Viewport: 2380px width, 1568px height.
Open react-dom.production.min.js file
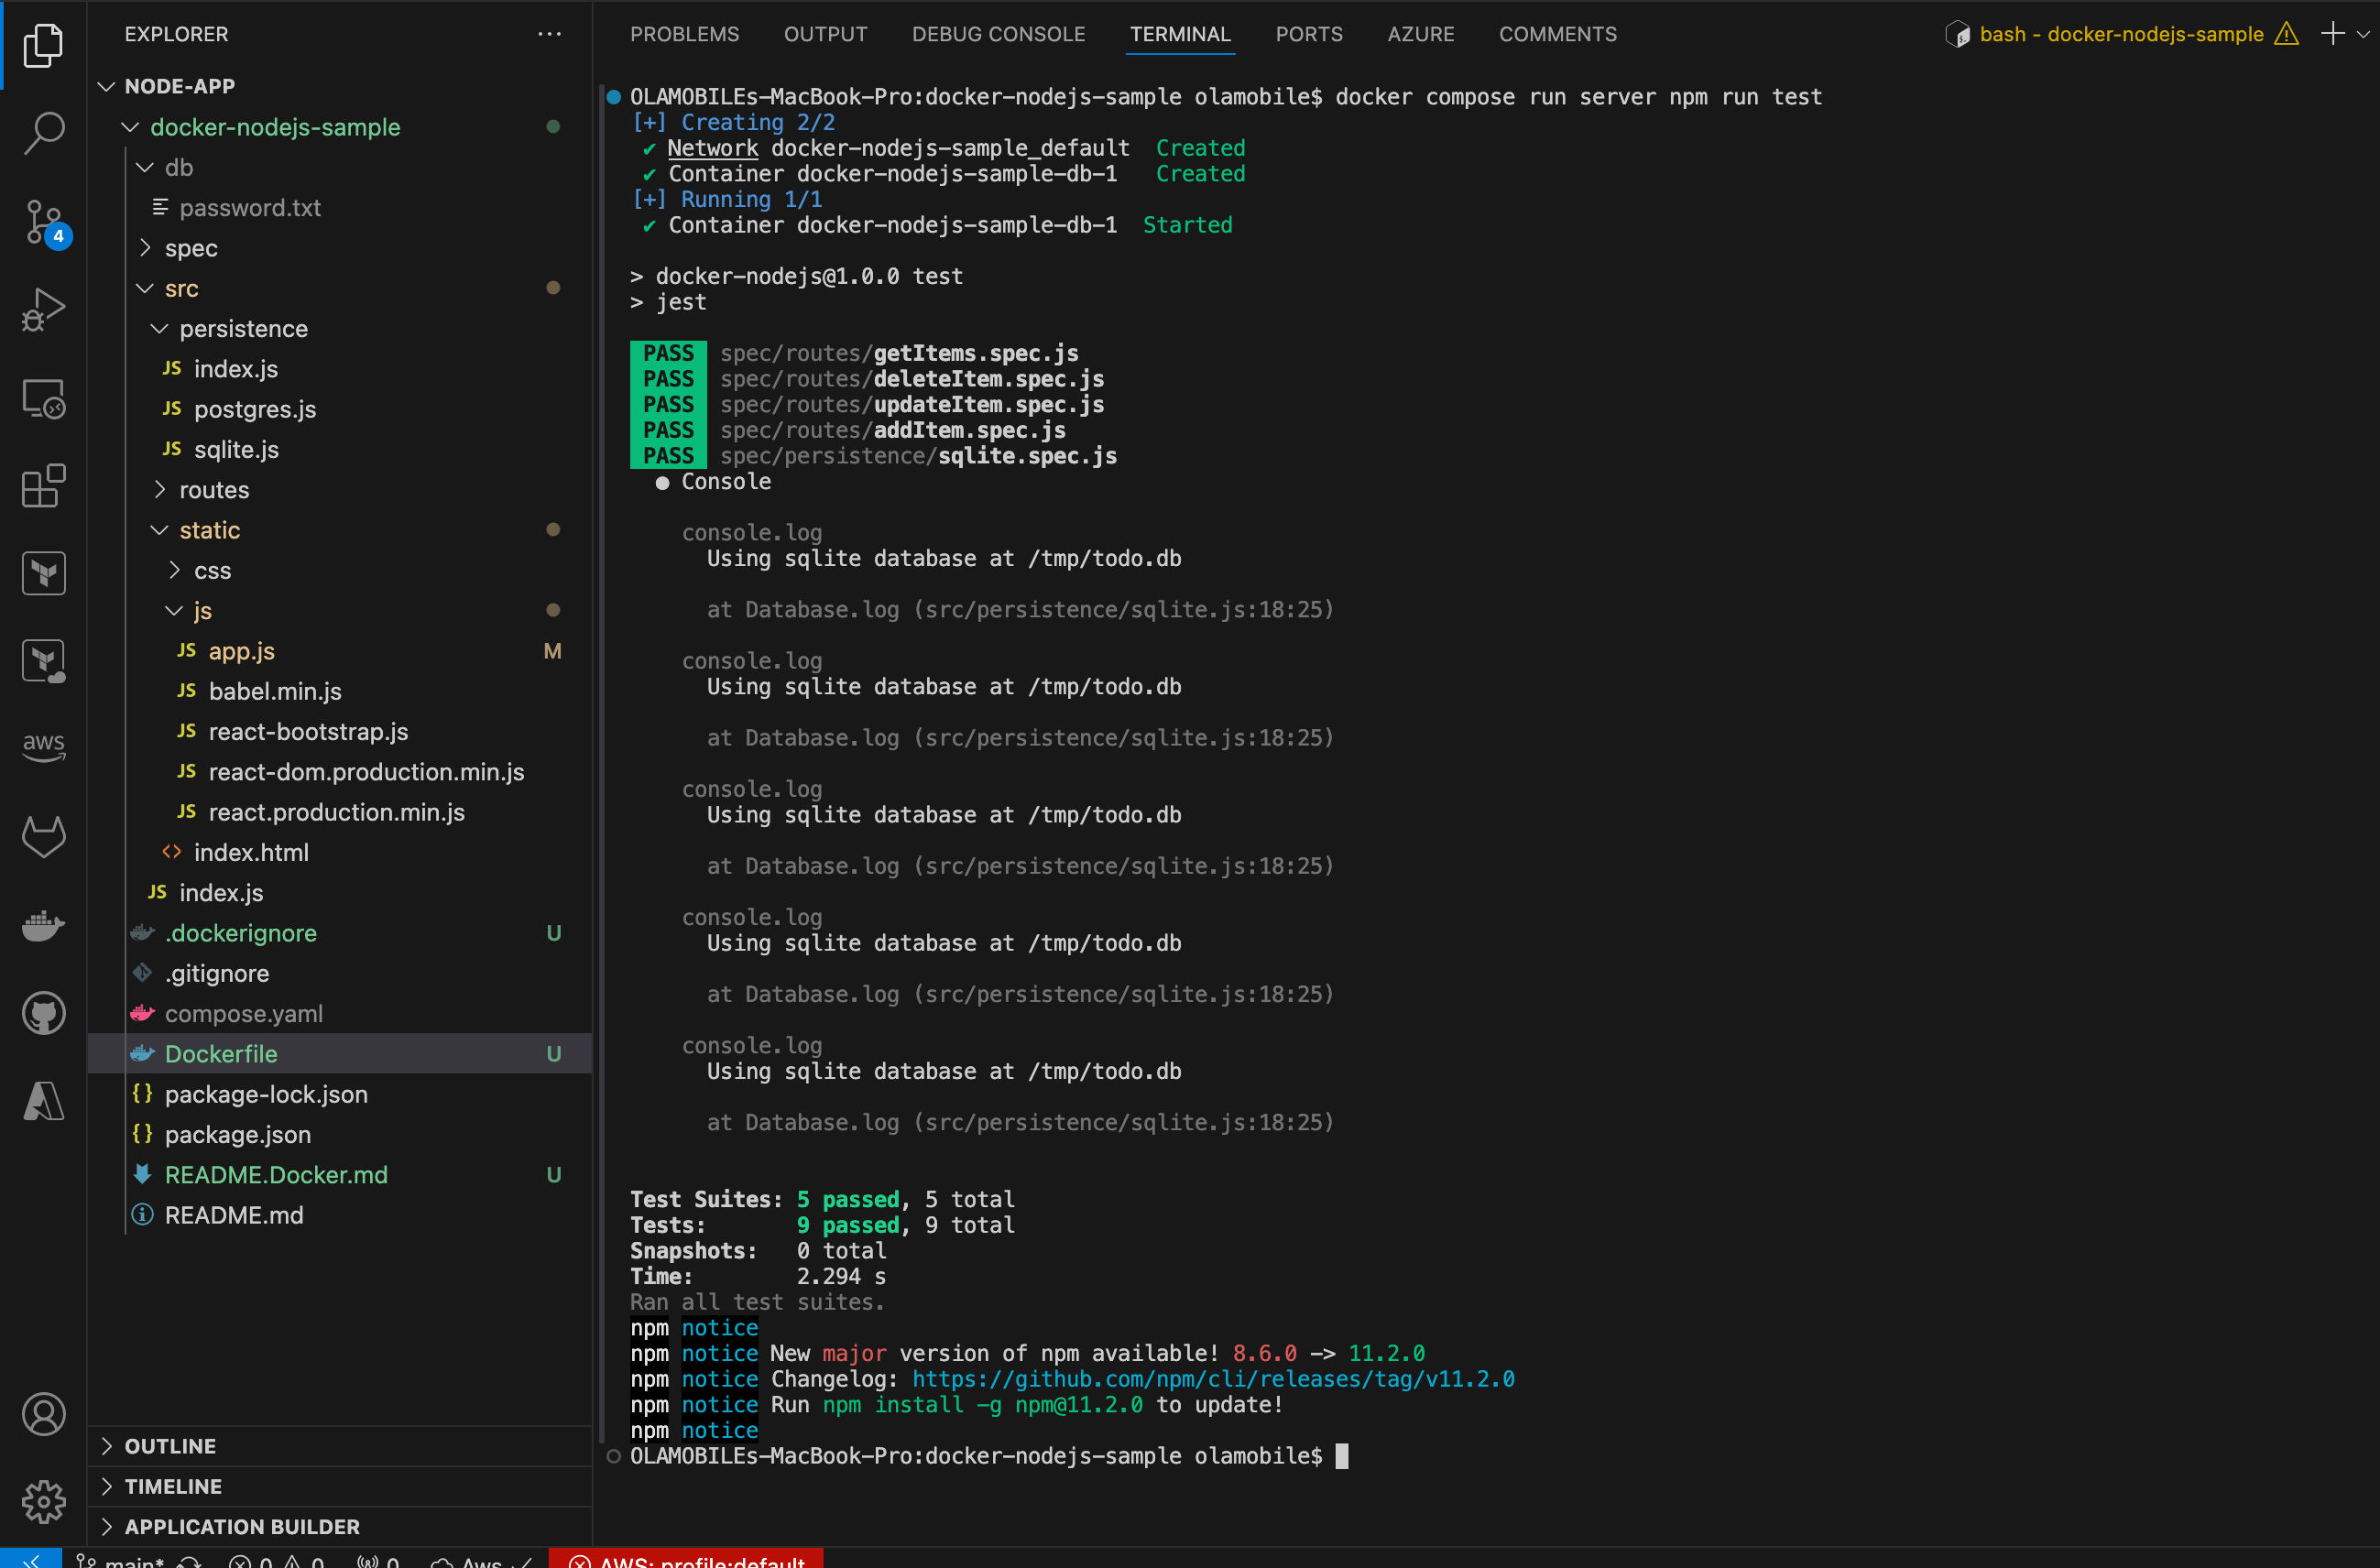pyautogui.click(x=340, y=772)
